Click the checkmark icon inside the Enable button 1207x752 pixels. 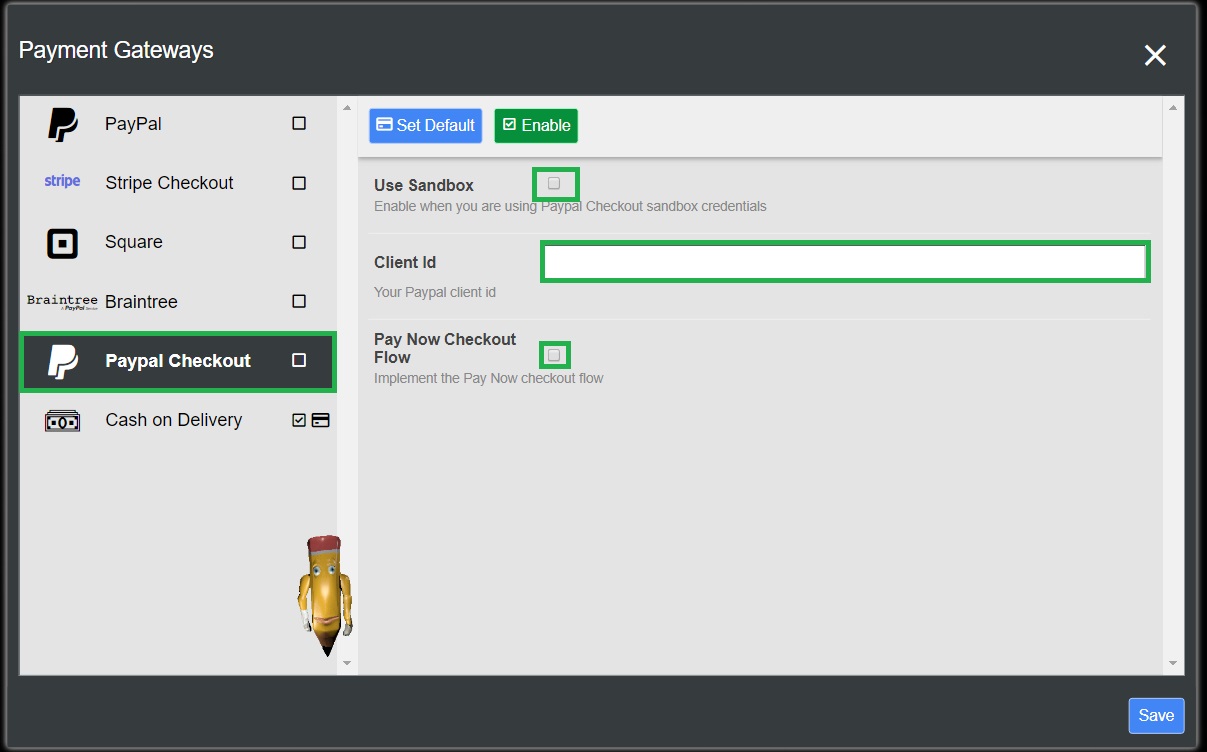509,125
